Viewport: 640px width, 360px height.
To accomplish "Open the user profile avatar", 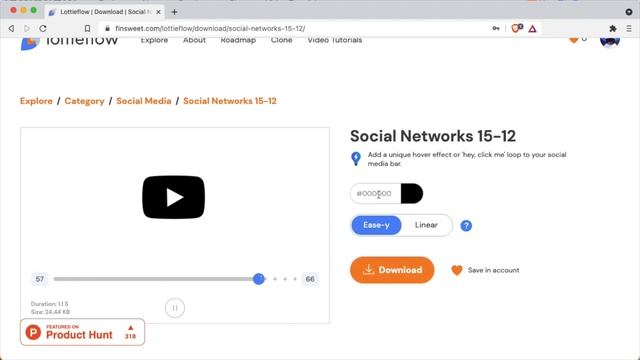I will pyautogui.click(x=610, y=42).
